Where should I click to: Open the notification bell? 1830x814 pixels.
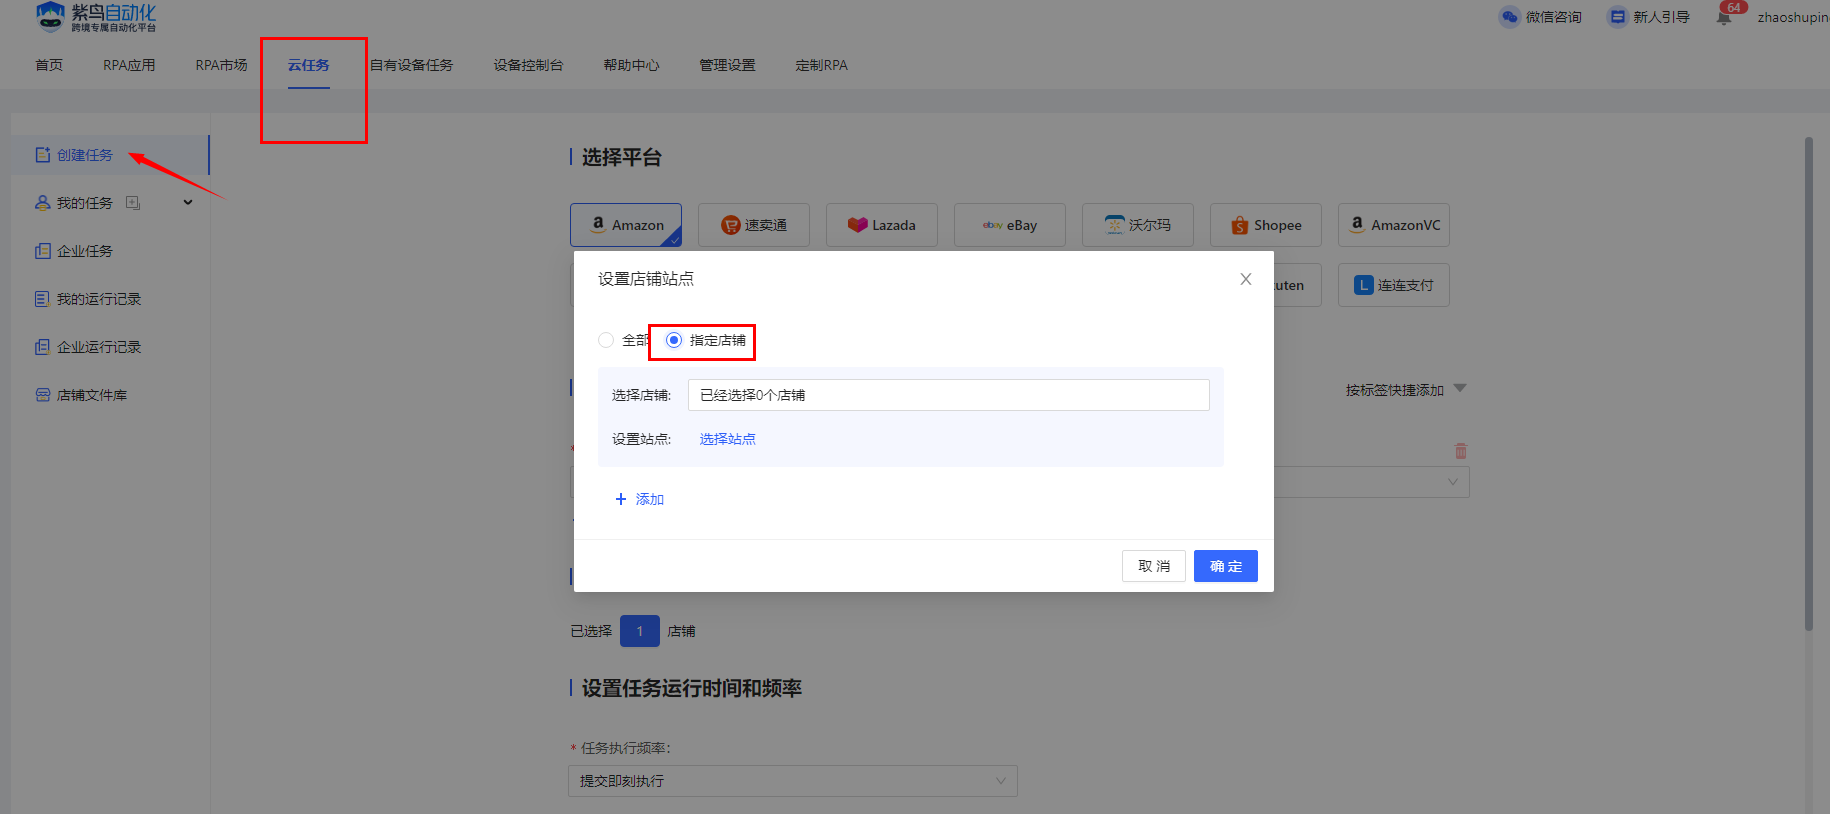click(1724, 17)
